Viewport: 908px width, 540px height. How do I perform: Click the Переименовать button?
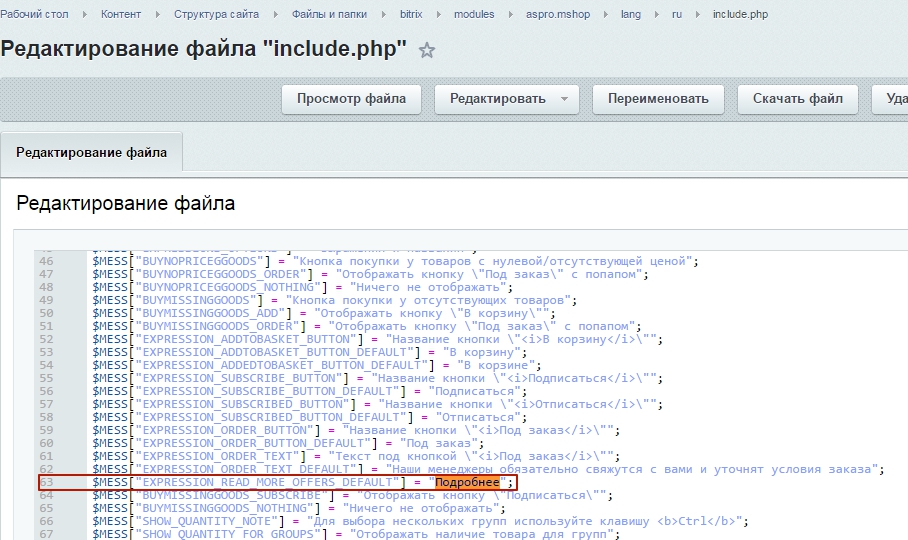point(658,99)
